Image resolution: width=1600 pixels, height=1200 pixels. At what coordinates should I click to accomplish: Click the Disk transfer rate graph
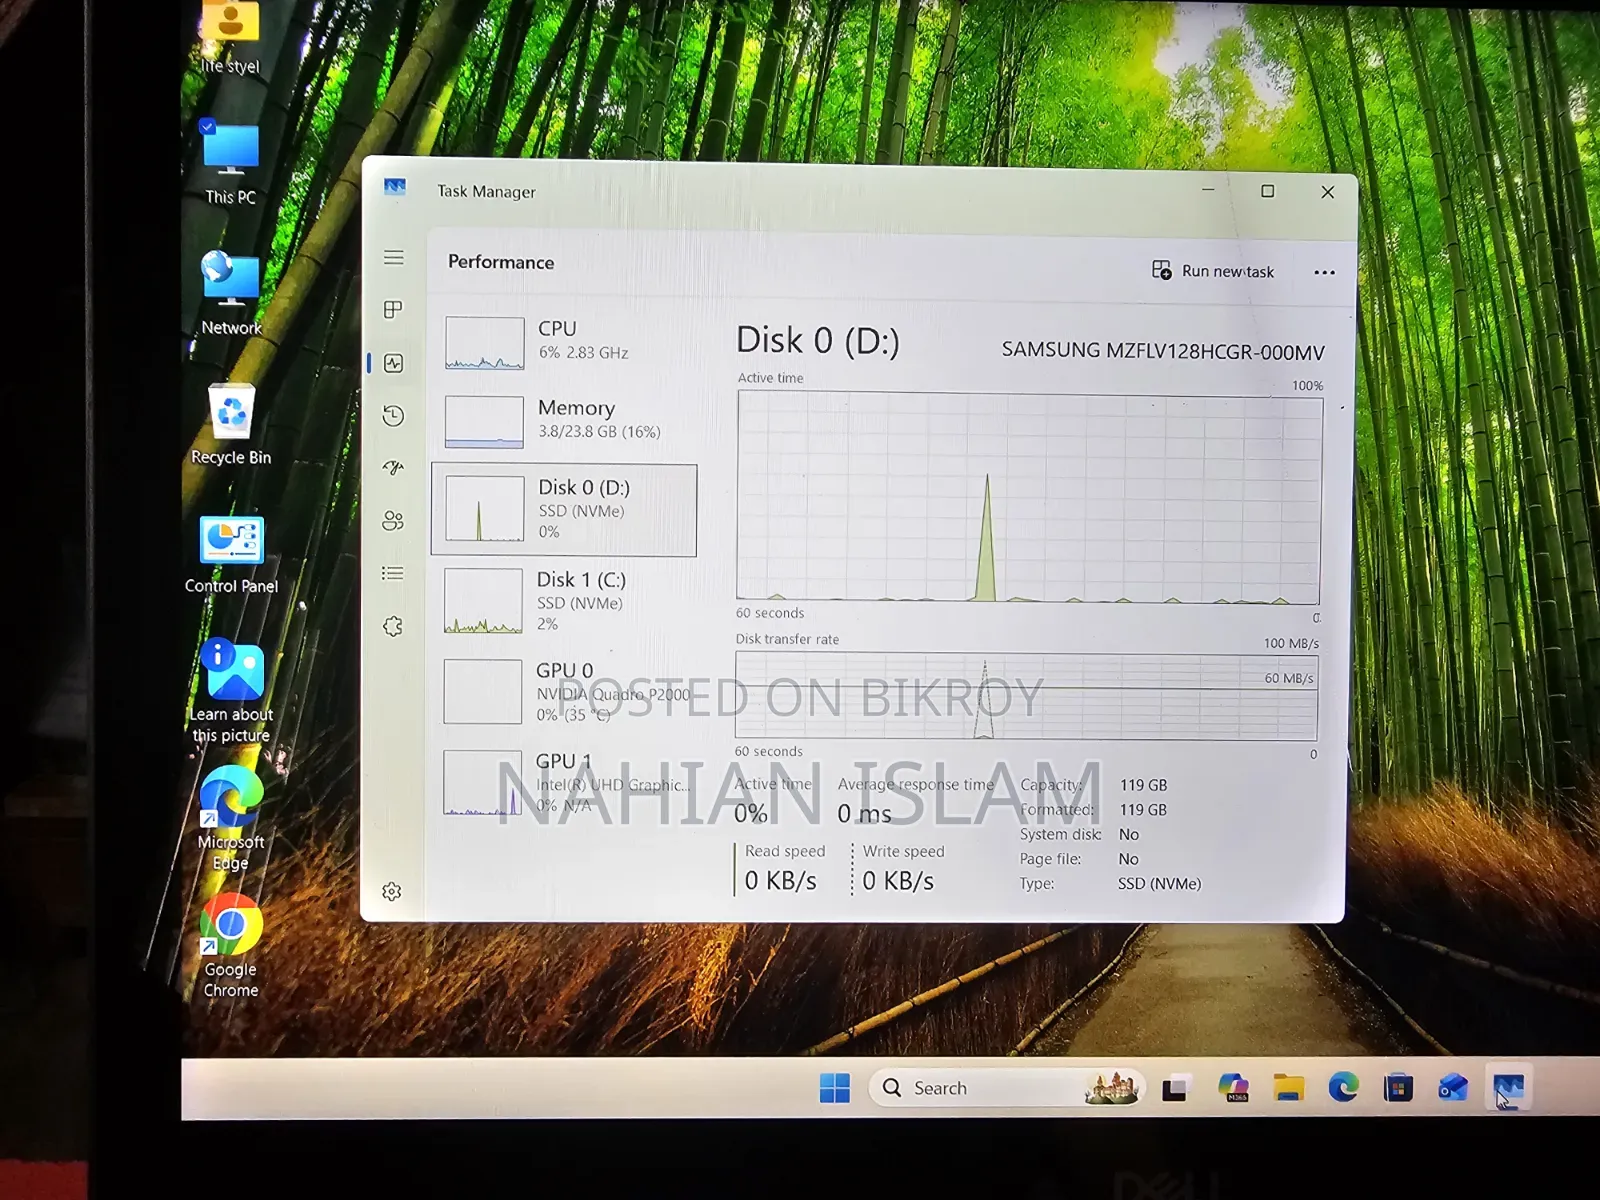click(1026, 696)
